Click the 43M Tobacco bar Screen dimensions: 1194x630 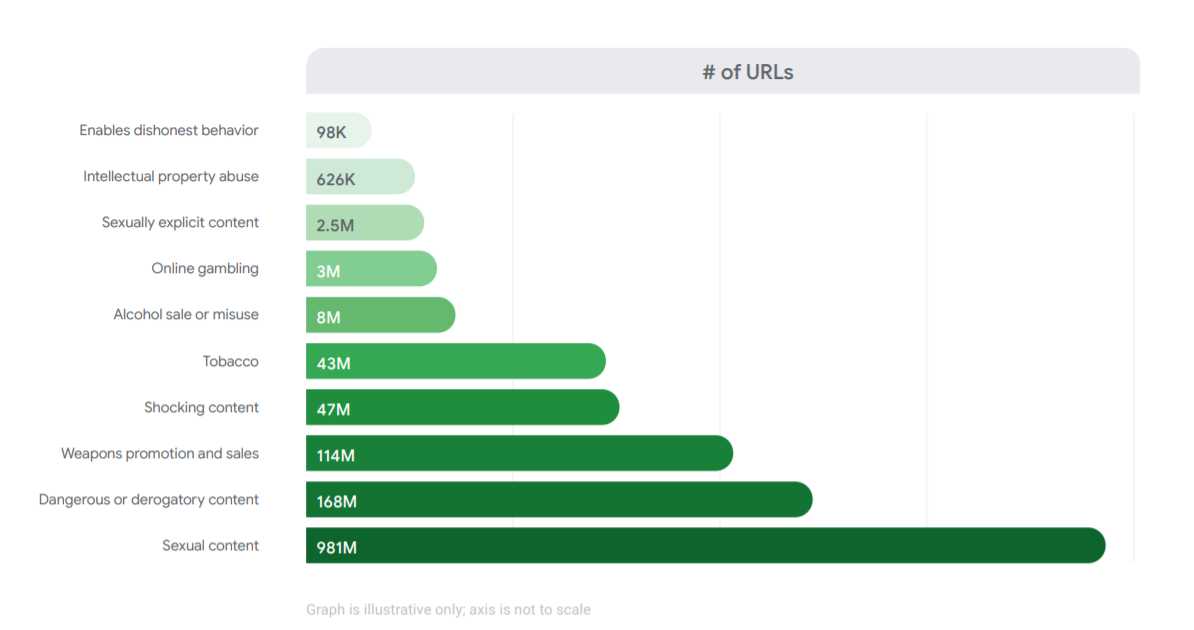455,361
